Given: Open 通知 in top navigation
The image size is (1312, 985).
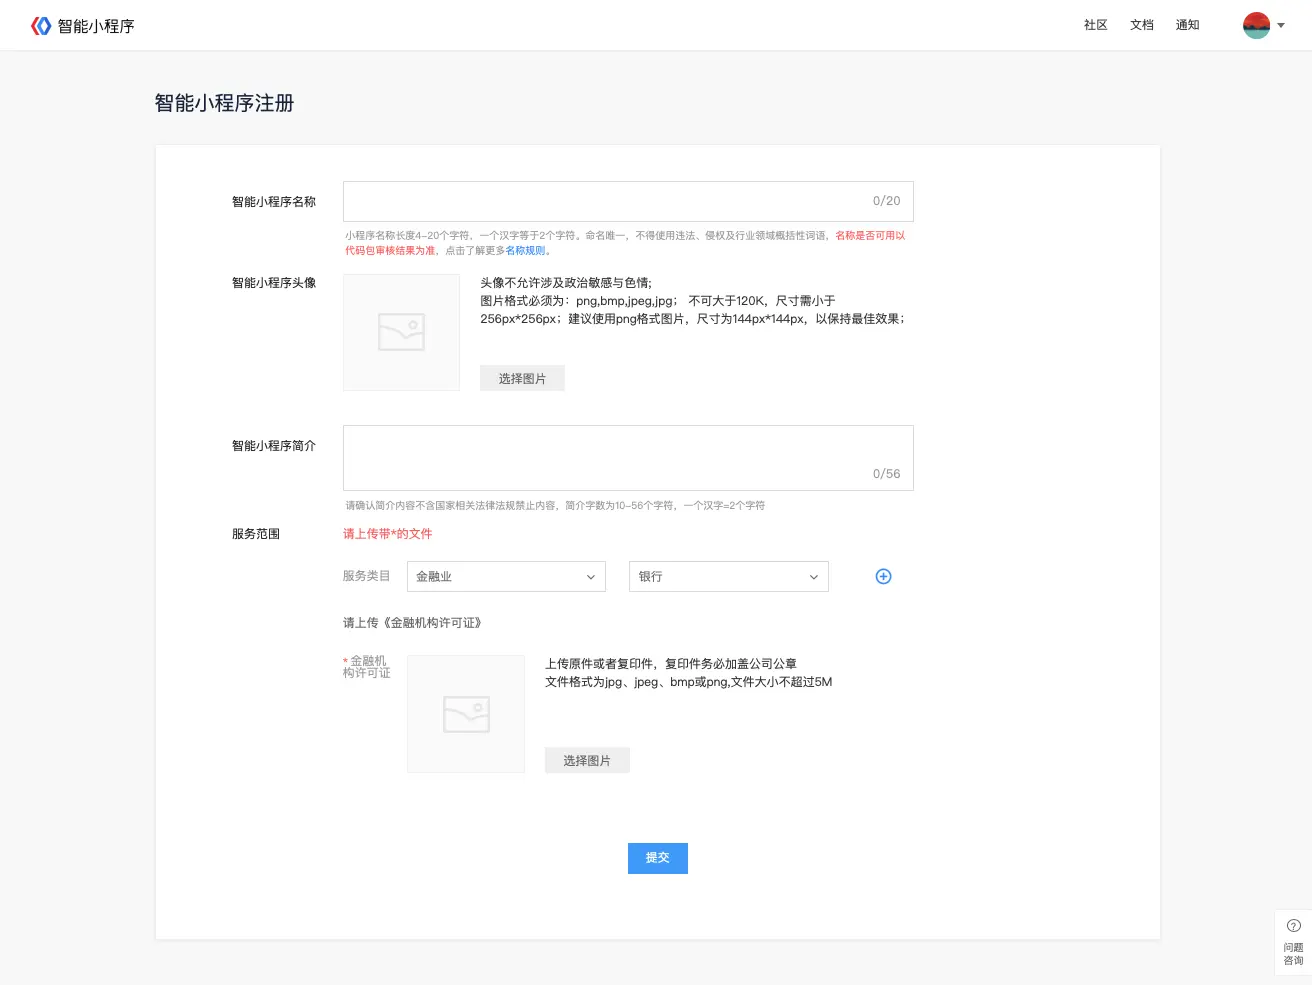Looking at the screenshot, I should point(1187,25).
